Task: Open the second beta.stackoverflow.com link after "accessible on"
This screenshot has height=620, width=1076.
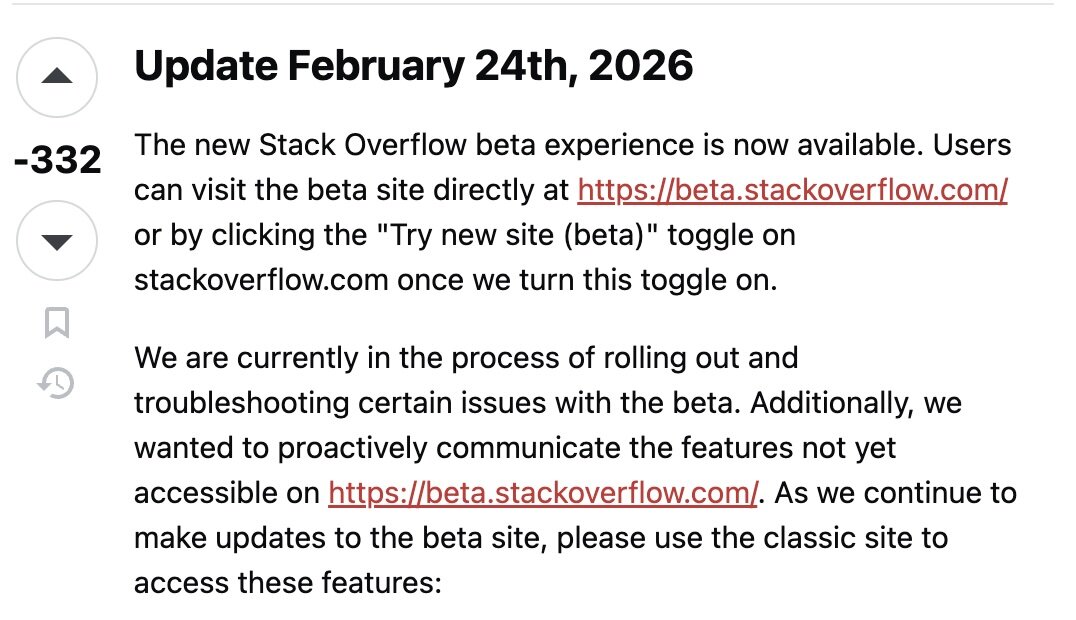Action: 543,493
